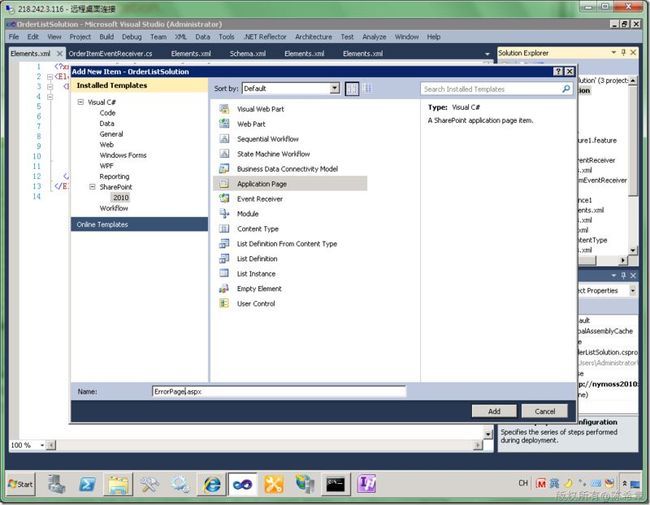650x505 pixels.
Task: Select the Workflow category
Action: pyautogui.click(x=114, y=208)
